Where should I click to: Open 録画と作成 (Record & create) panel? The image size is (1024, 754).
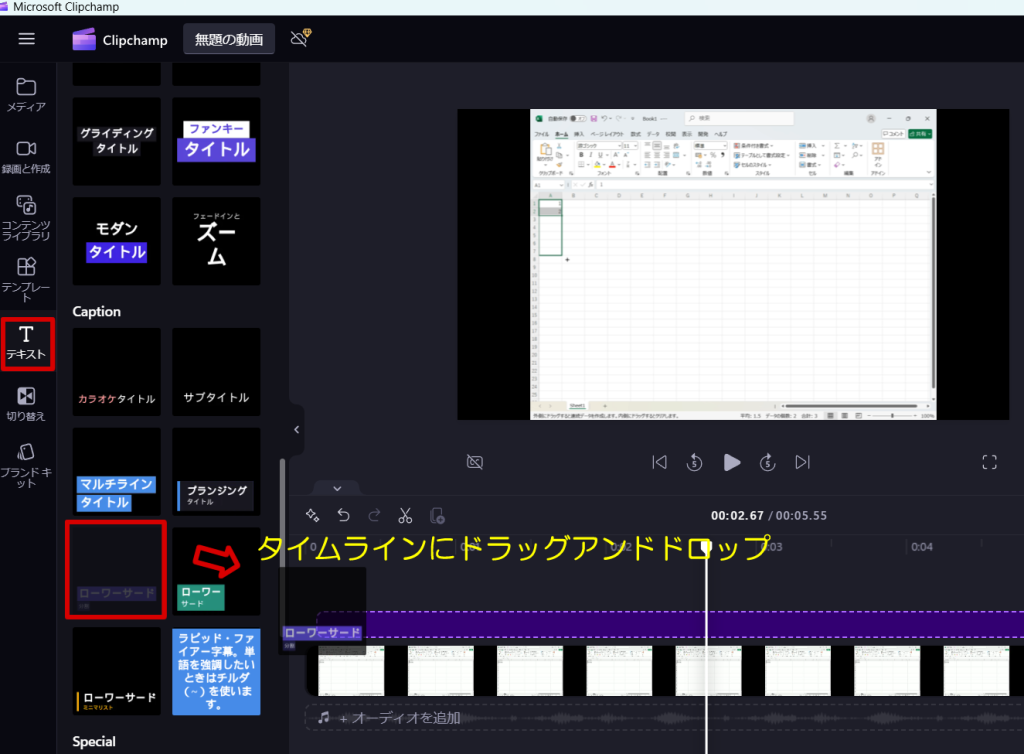coord(27,157)
